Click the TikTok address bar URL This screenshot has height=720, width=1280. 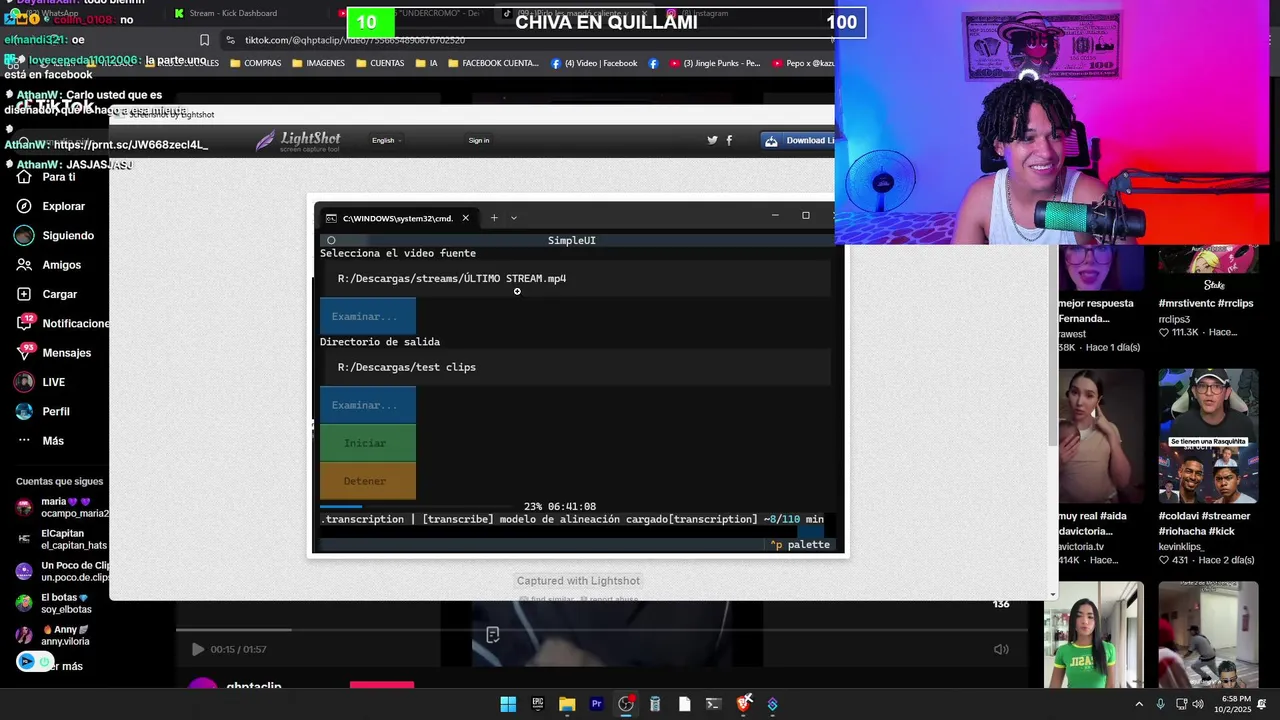pos(355,40)
